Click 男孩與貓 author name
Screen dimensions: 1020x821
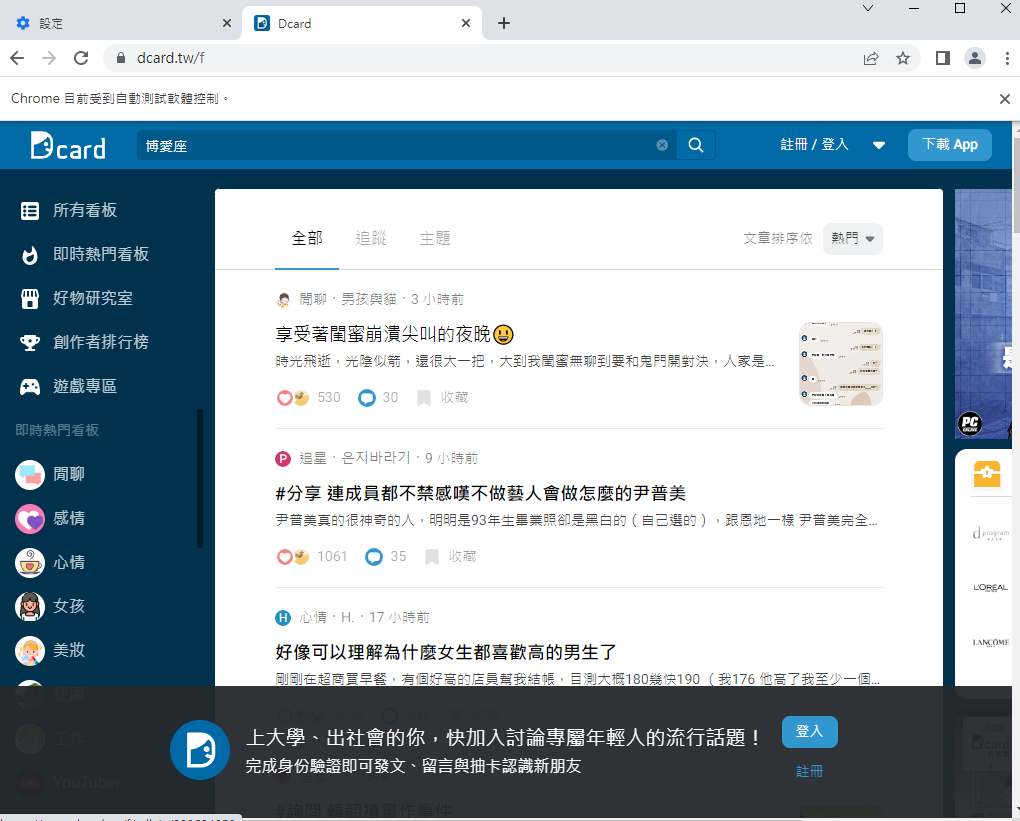(369, 299)
